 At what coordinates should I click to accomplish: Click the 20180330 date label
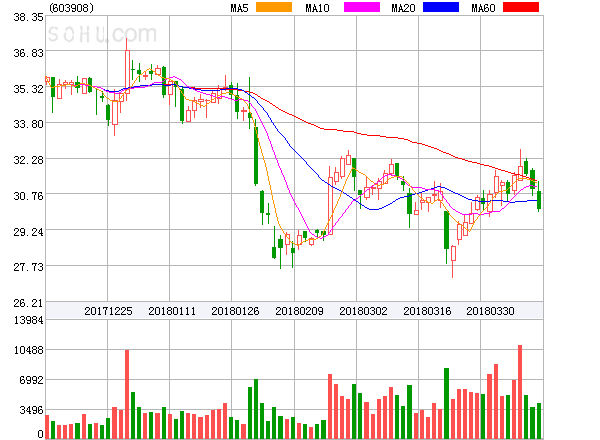pyautogui.click(x=490, y=311)
